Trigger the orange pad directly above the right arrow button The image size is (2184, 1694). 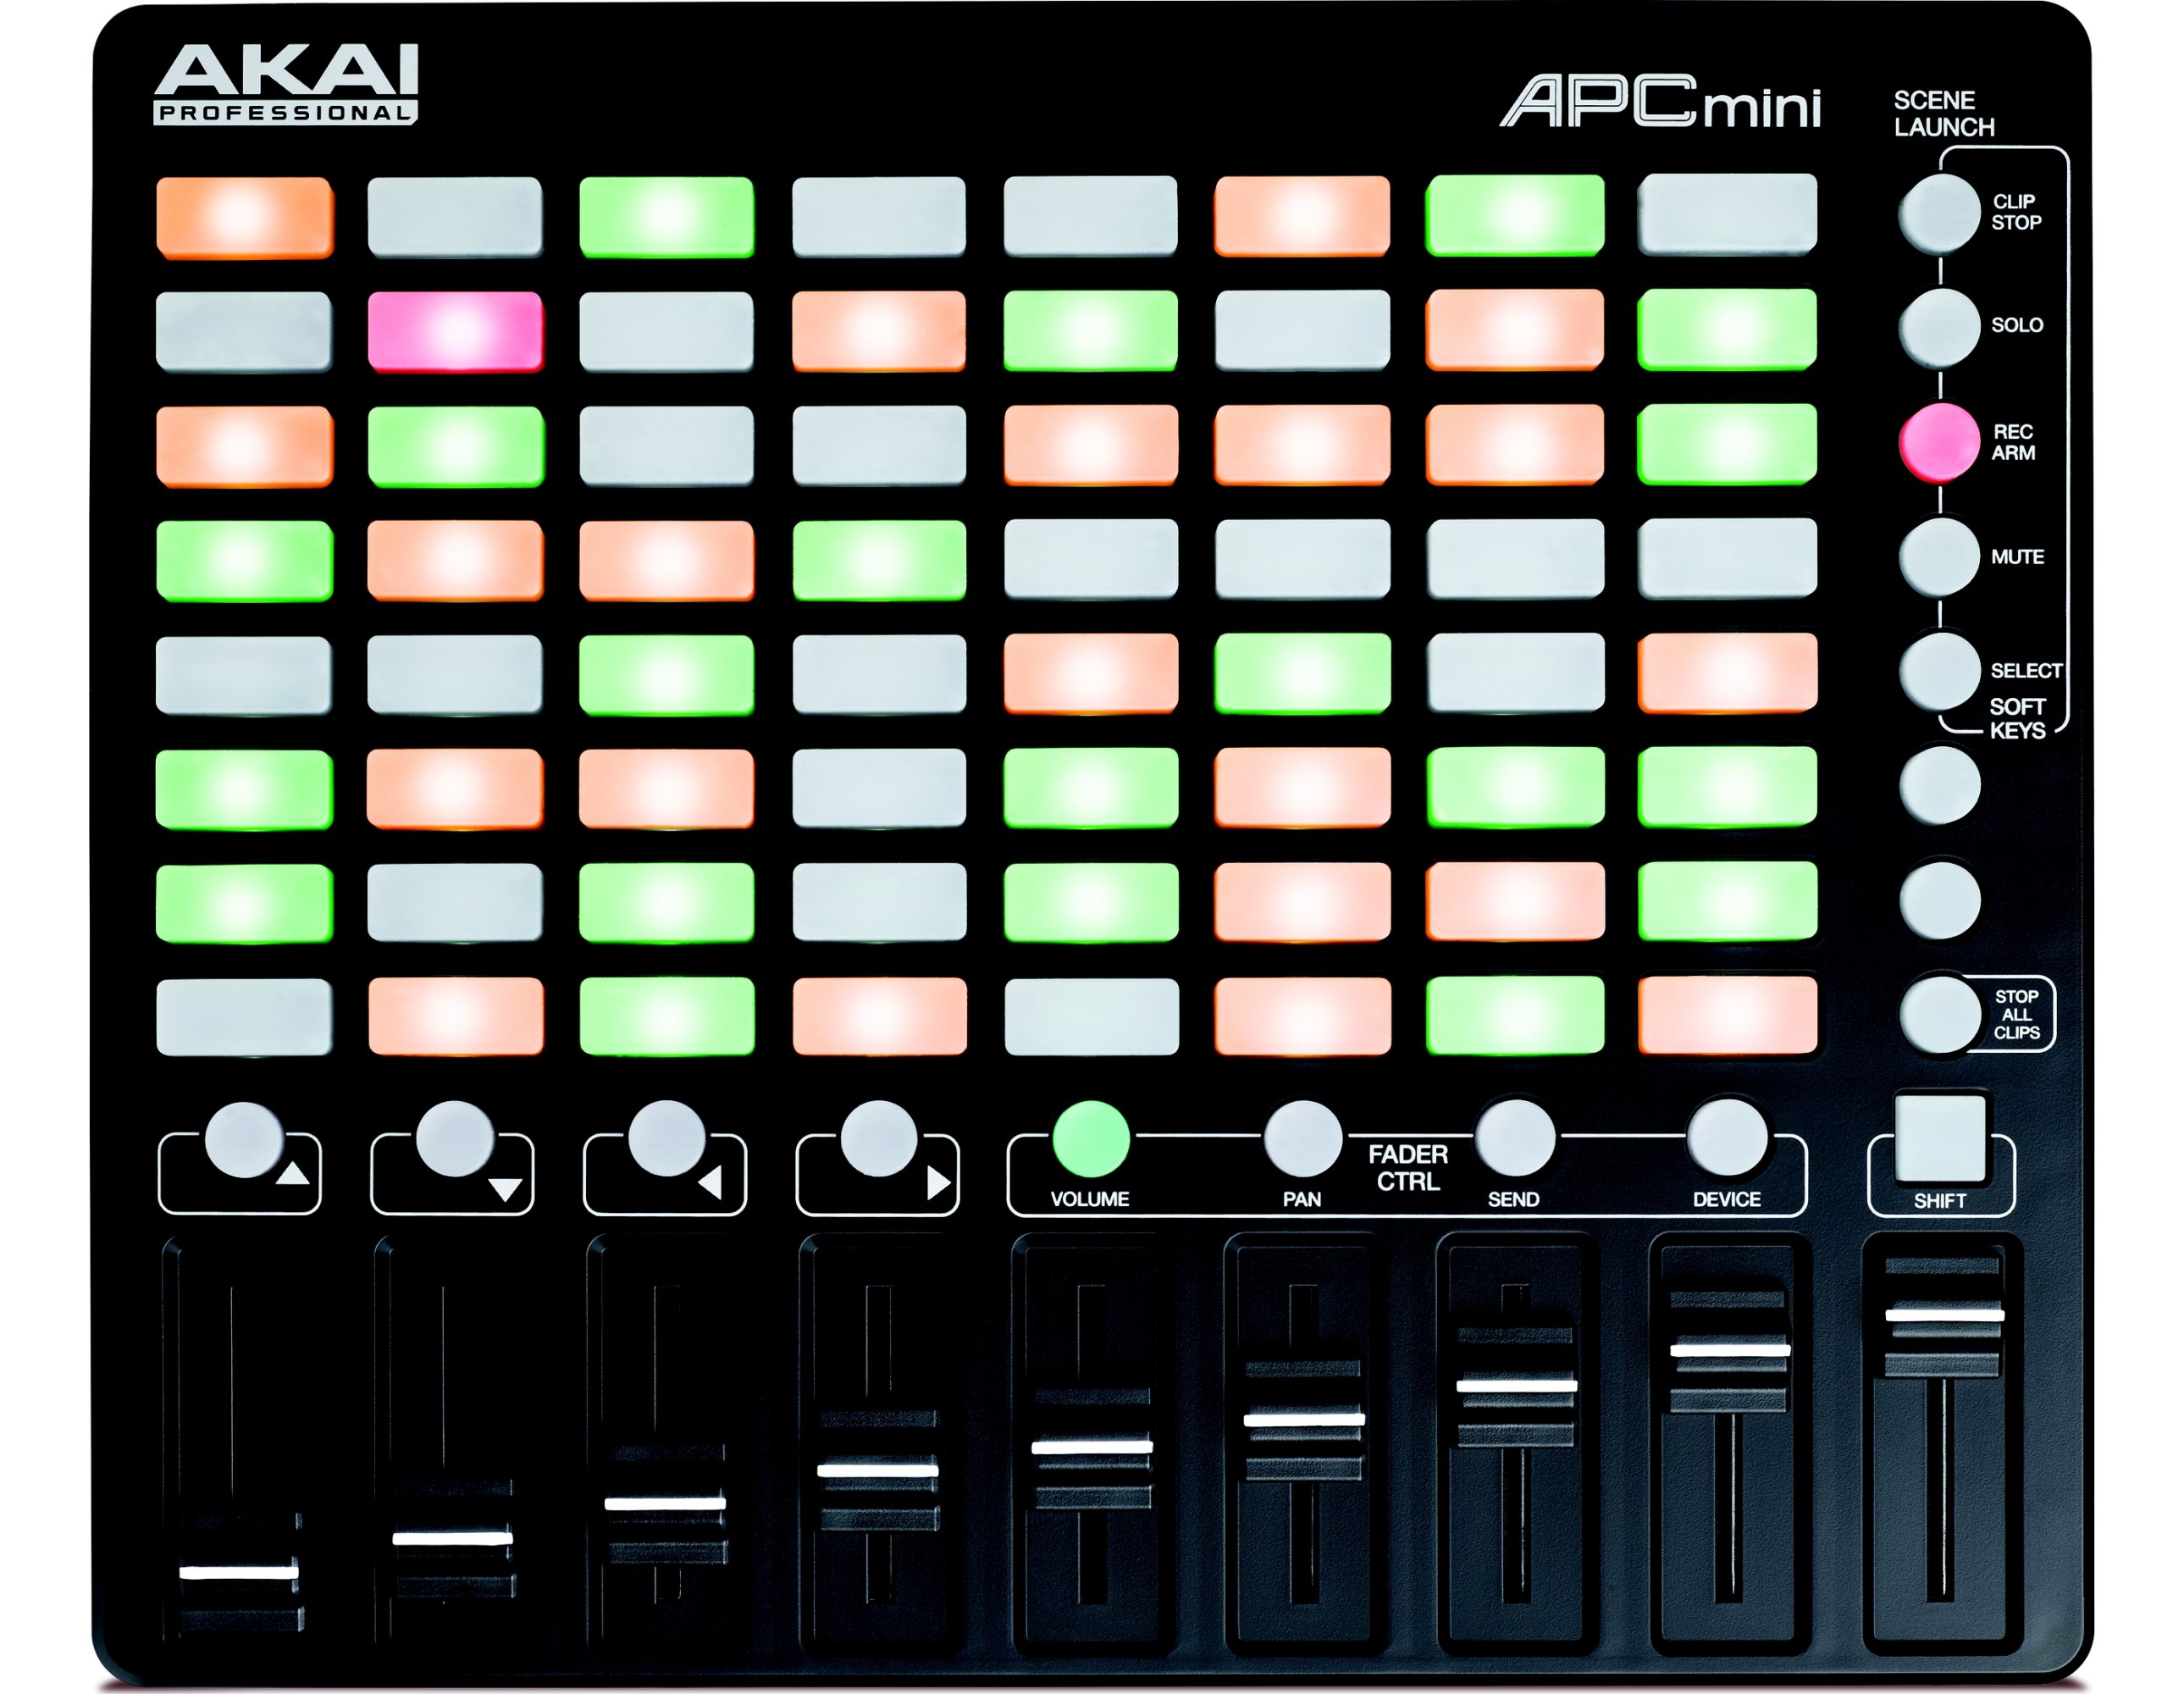[x=879, y=1017]
